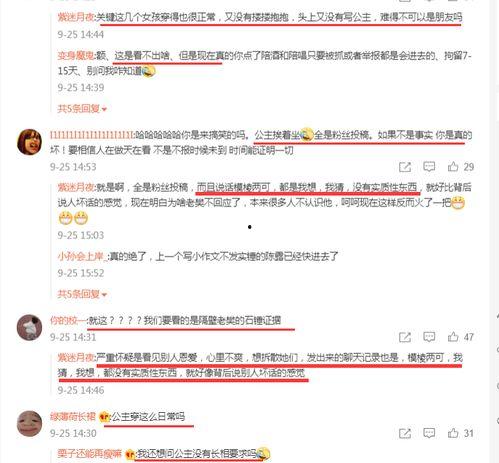Open reply box for 9-25 14:31 comment

point(429,337)
